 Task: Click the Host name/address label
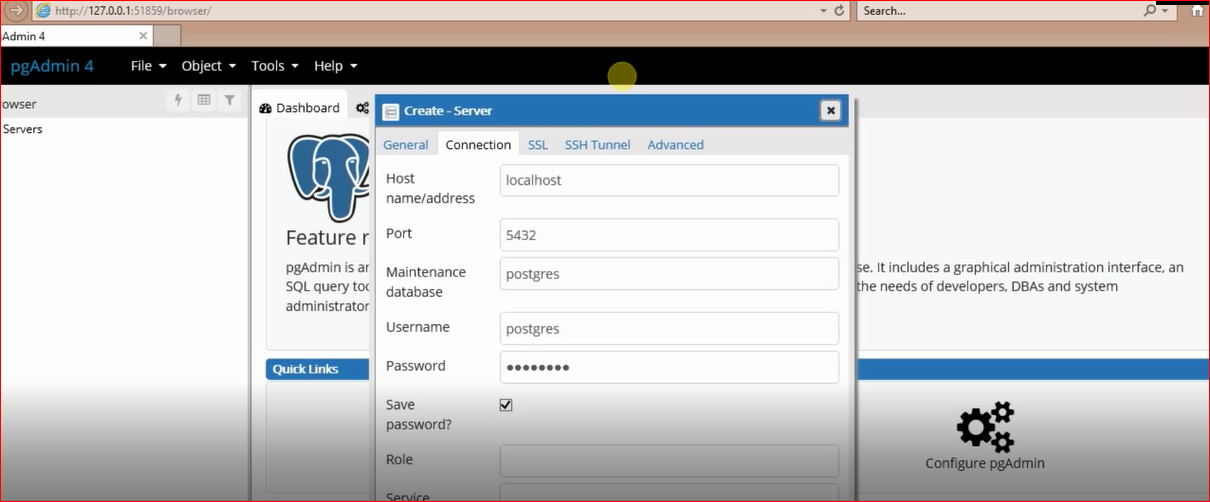[430, 188]
